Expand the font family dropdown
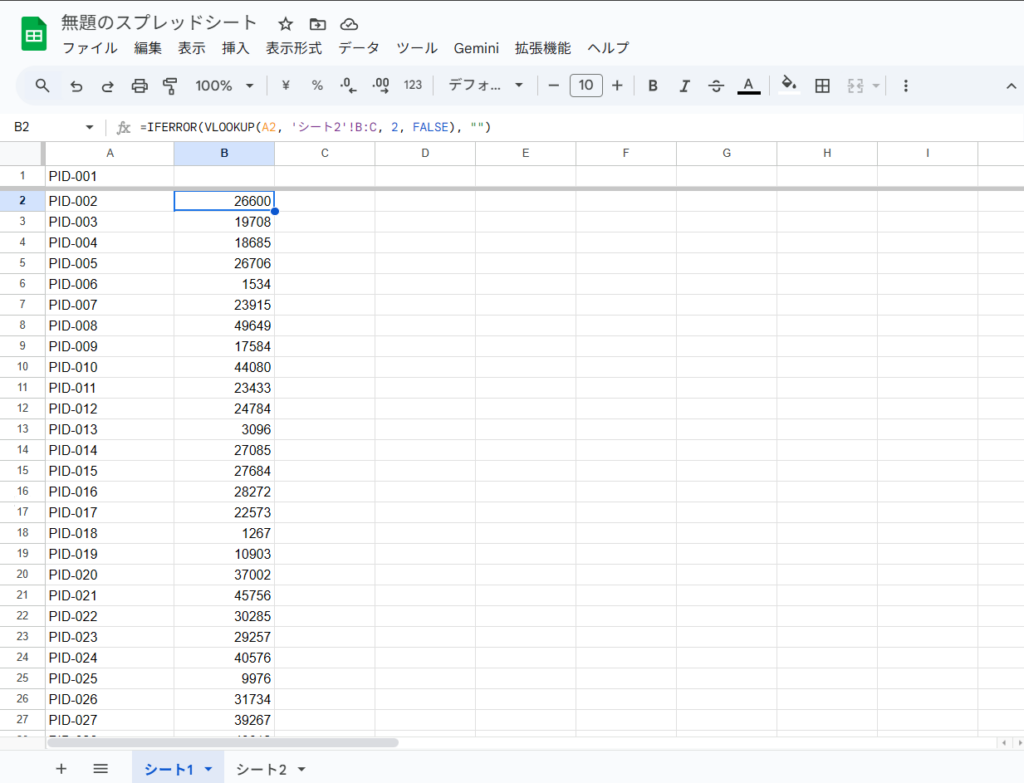This screenshot has width=1024, height=783. coord(486,86)
